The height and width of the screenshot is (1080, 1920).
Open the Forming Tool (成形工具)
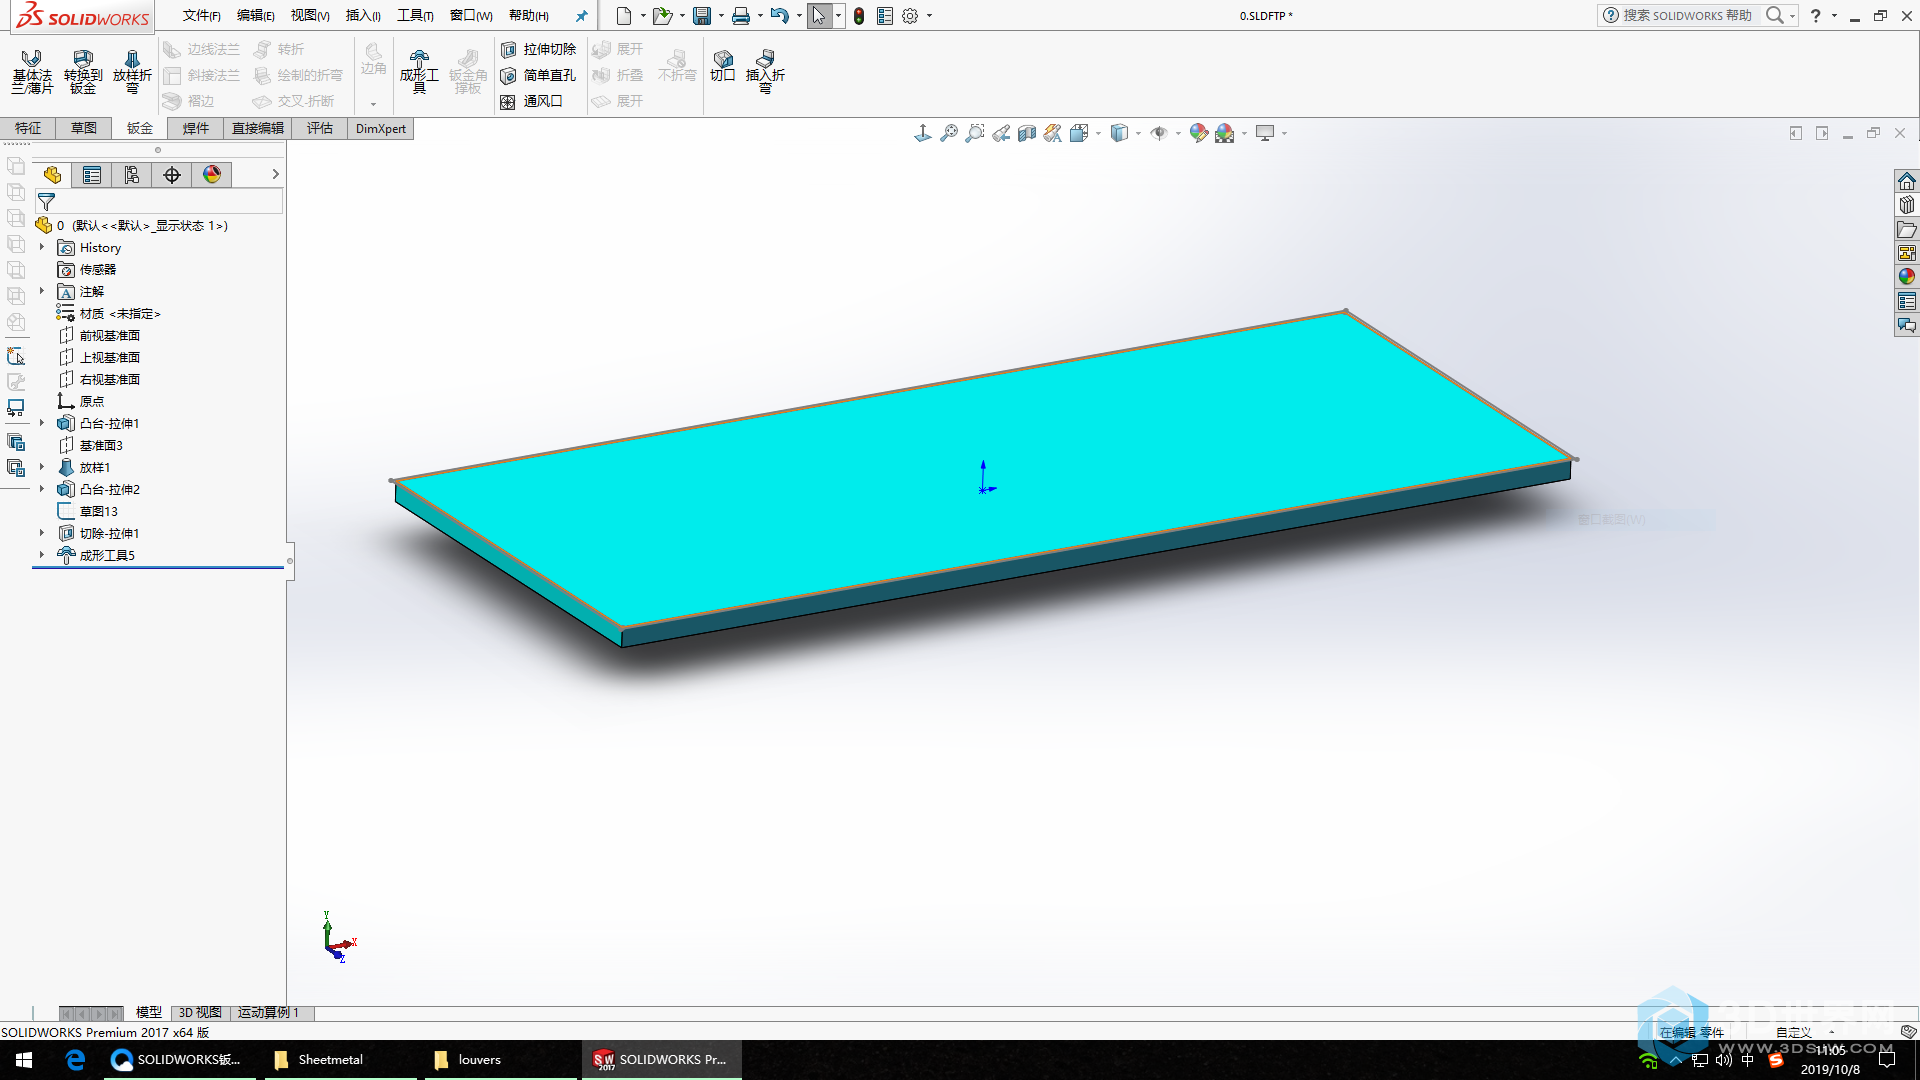coord(419,71)
